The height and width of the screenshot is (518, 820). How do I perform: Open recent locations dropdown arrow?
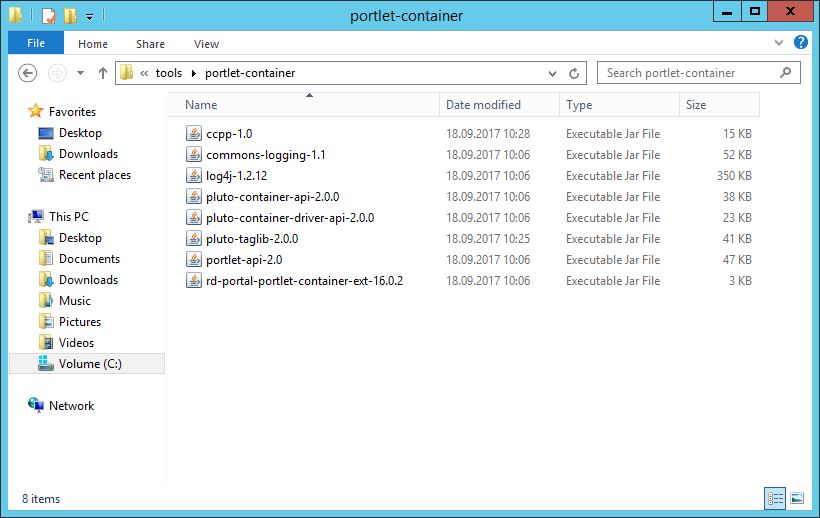tap(81, 73)
